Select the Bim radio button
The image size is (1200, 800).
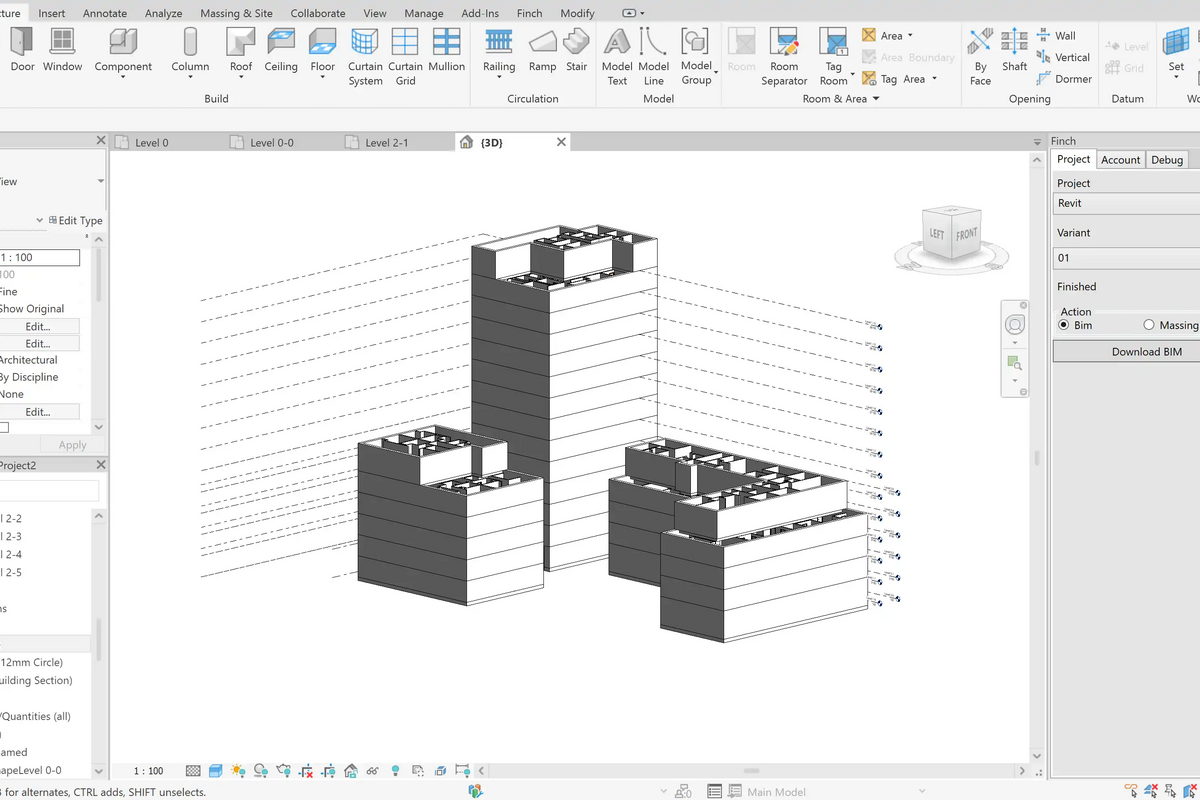pyautogui.click(x=1065, y=325)
